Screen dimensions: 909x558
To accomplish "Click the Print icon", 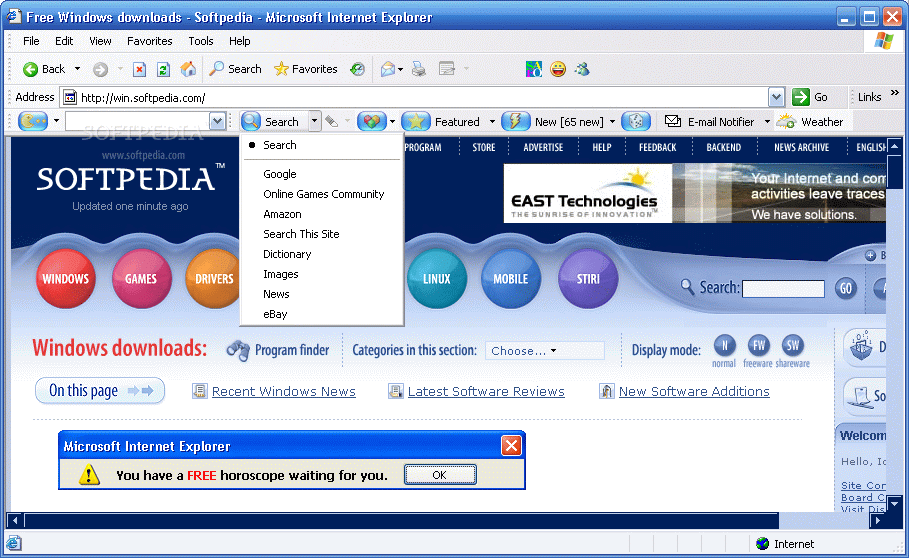I will click(x=419, y=70).
